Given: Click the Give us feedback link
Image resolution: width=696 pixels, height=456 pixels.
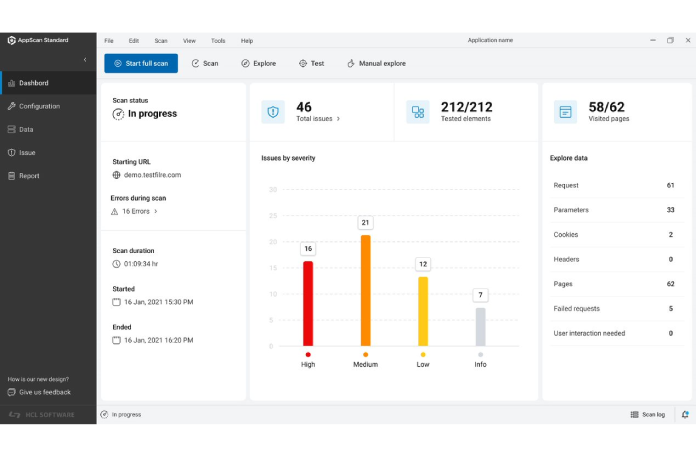Looking at the screenshot, I should coord(44,392).
